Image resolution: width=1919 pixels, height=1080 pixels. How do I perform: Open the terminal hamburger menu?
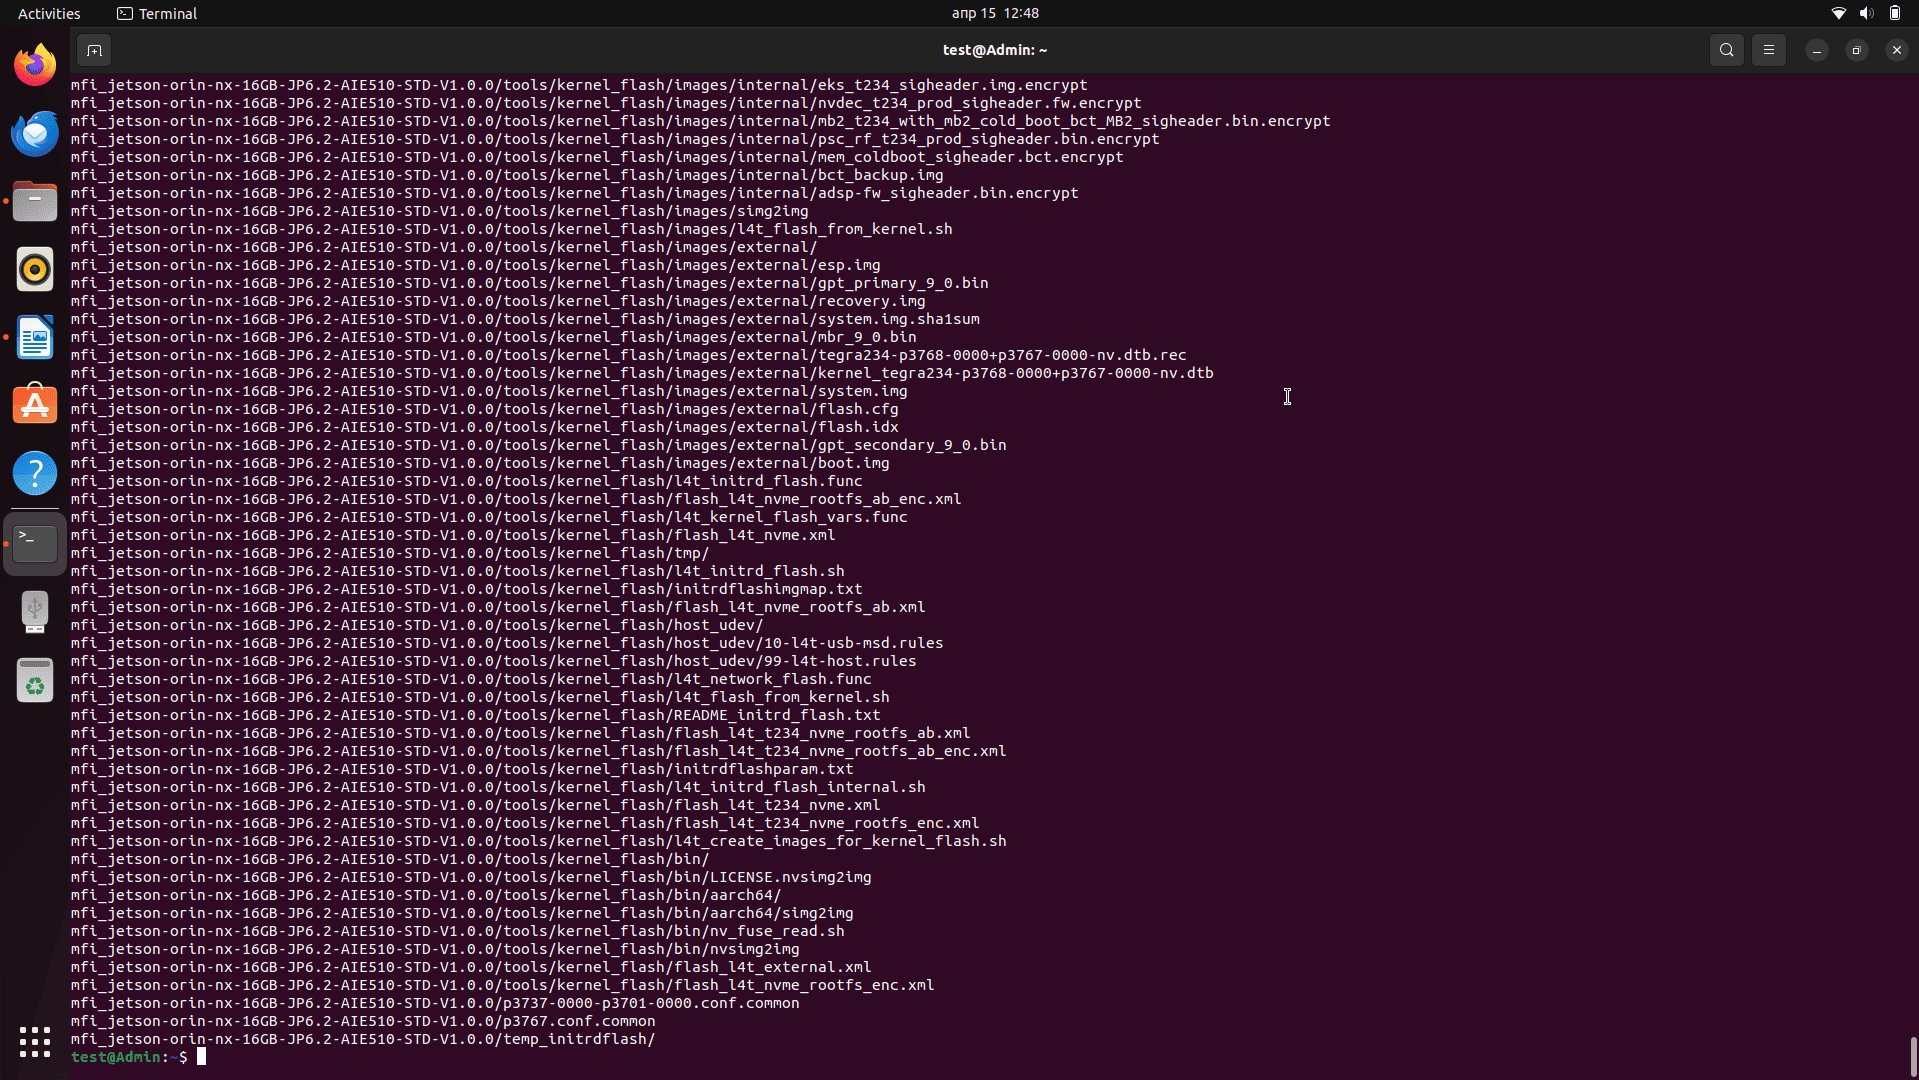(x=1768, y=50)
